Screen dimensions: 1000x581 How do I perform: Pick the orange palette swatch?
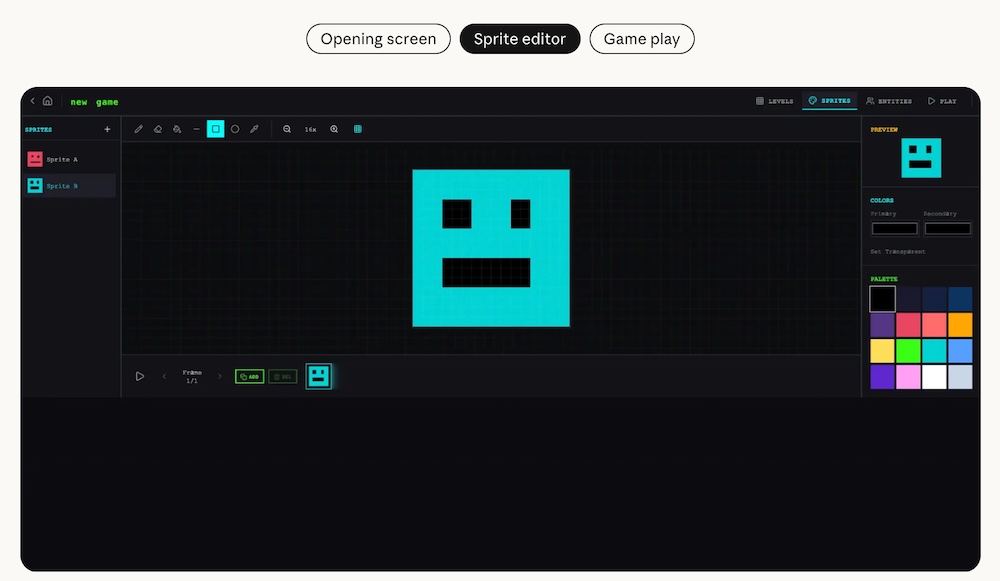click(x=959, y=325)
